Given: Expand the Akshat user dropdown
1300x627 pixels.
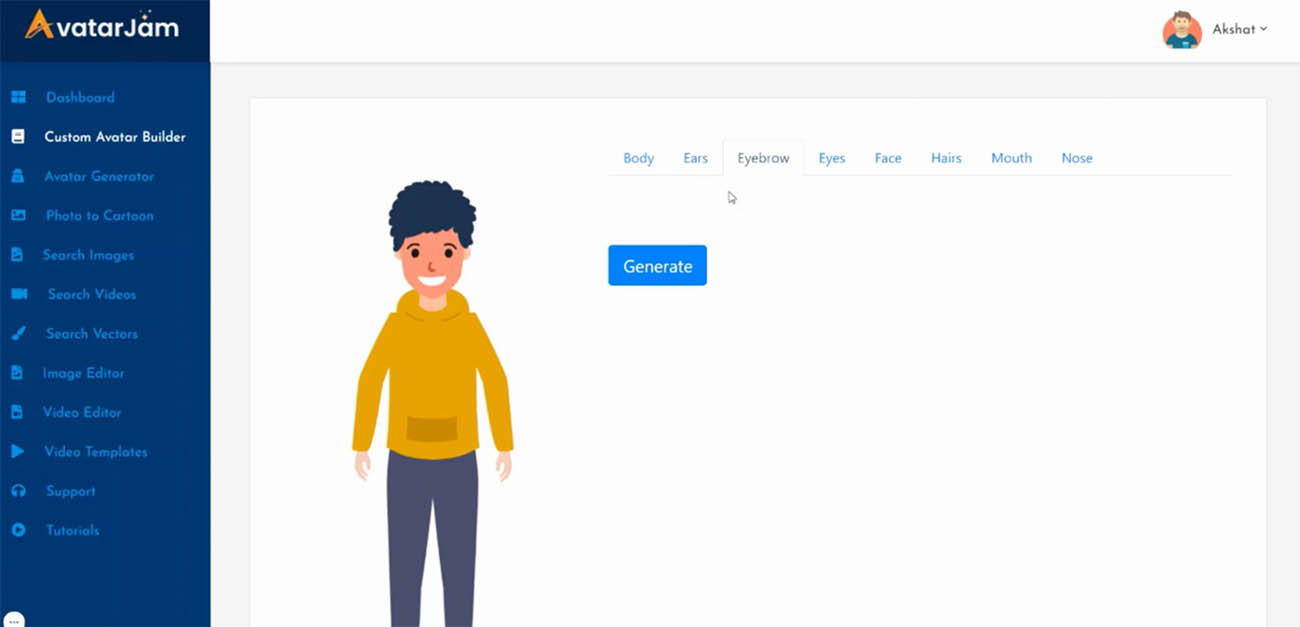Looking at the screenshot, I should click(1240, 29).
